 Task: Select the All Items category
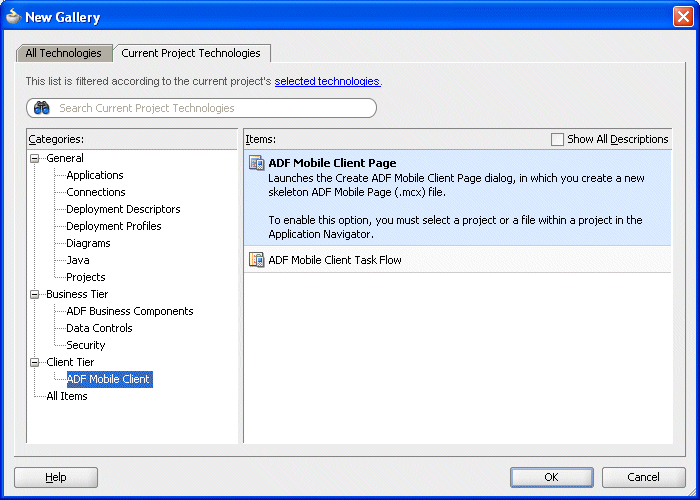click(x=67, y=396)
